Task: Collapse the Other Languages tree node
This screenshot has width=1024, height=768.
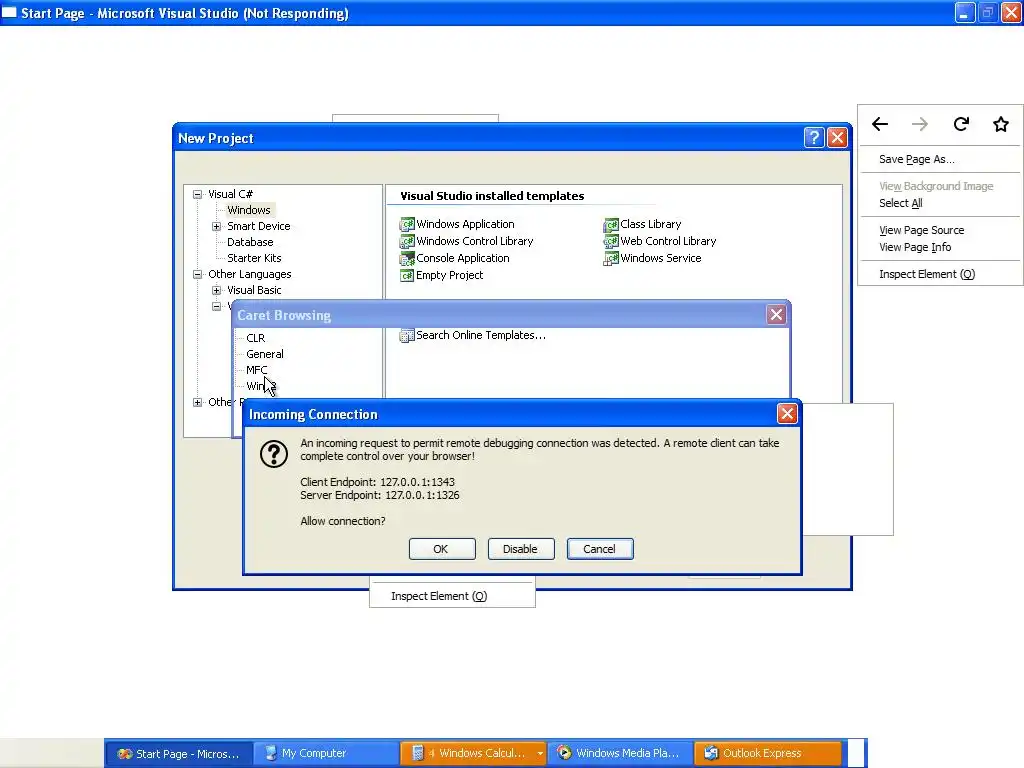Action: pyautogui.click(x=197, y=275)
